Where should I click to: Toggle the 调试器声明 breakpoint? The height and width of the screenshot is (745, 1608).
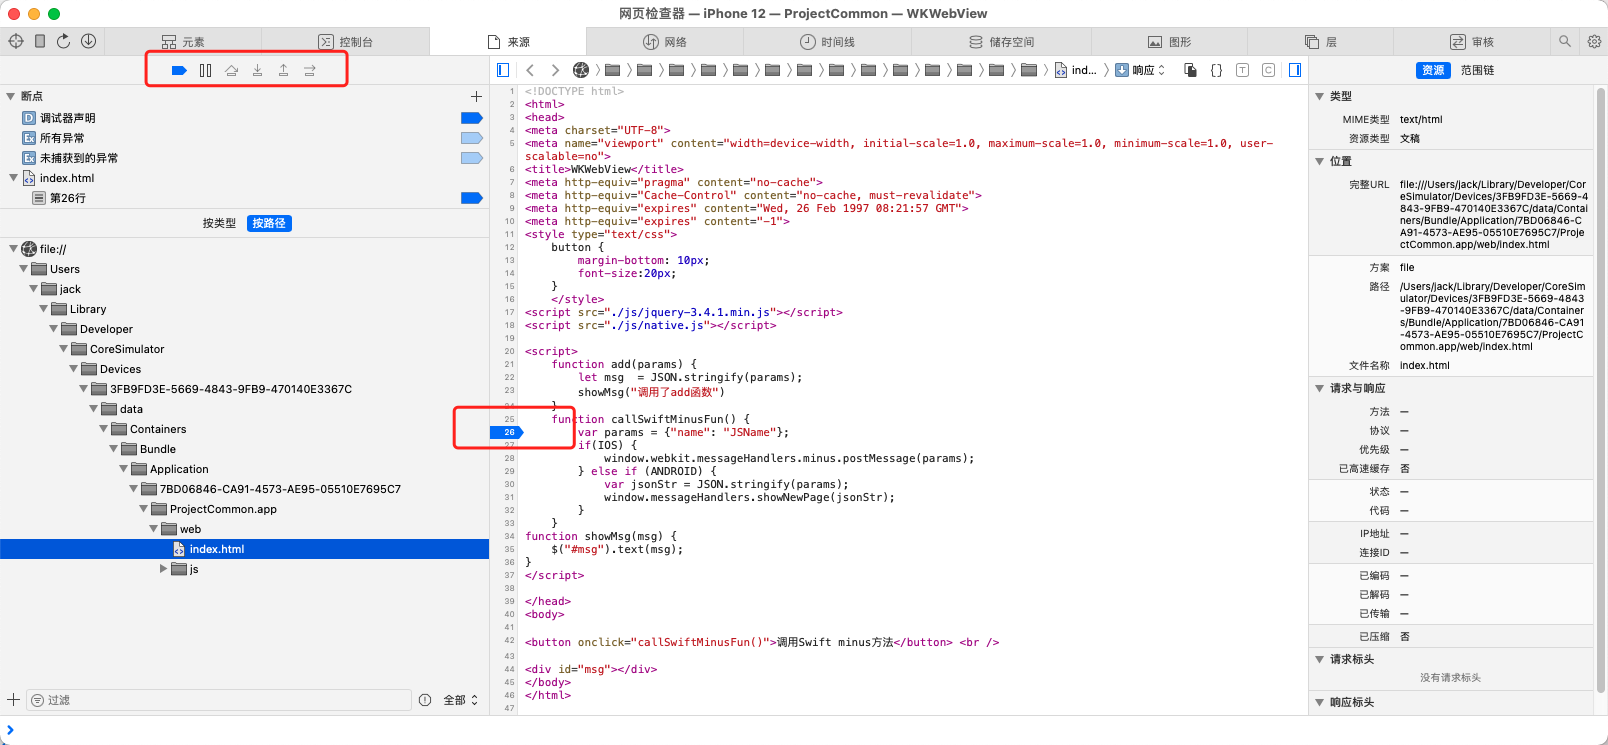(x=472, y=118)
